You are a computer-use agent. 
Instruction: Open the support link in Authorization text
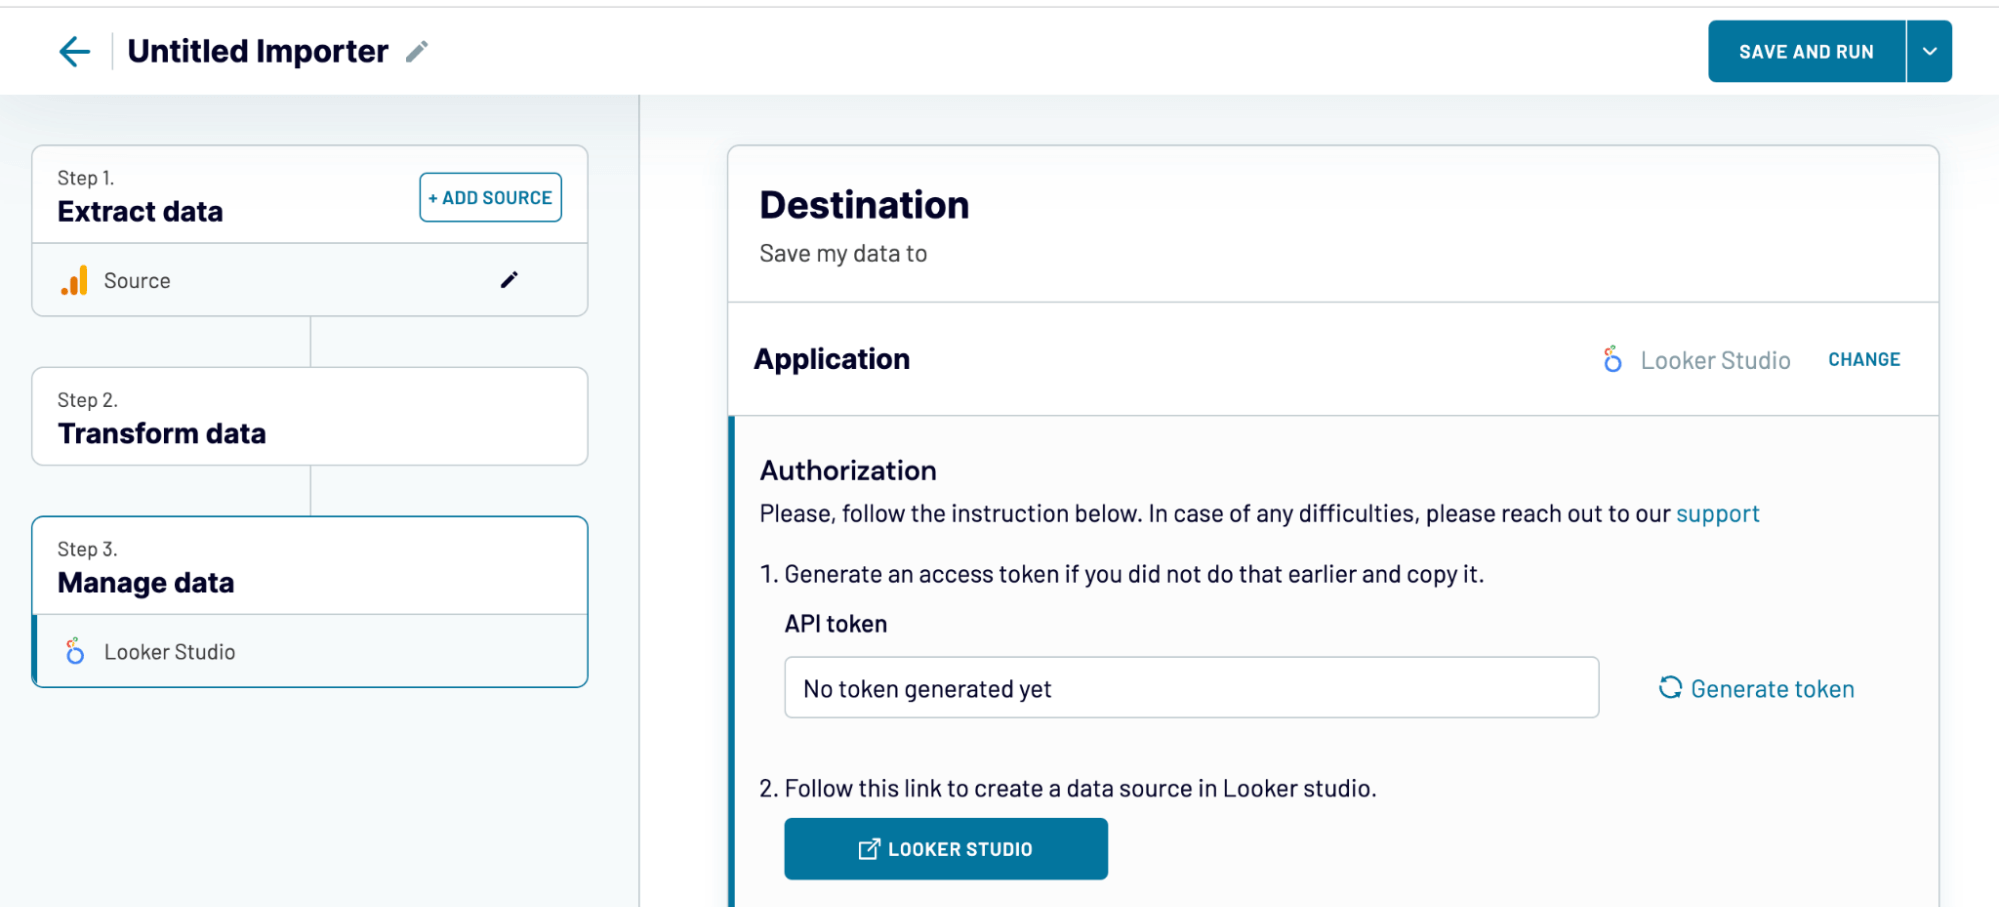click(1717, 514)
